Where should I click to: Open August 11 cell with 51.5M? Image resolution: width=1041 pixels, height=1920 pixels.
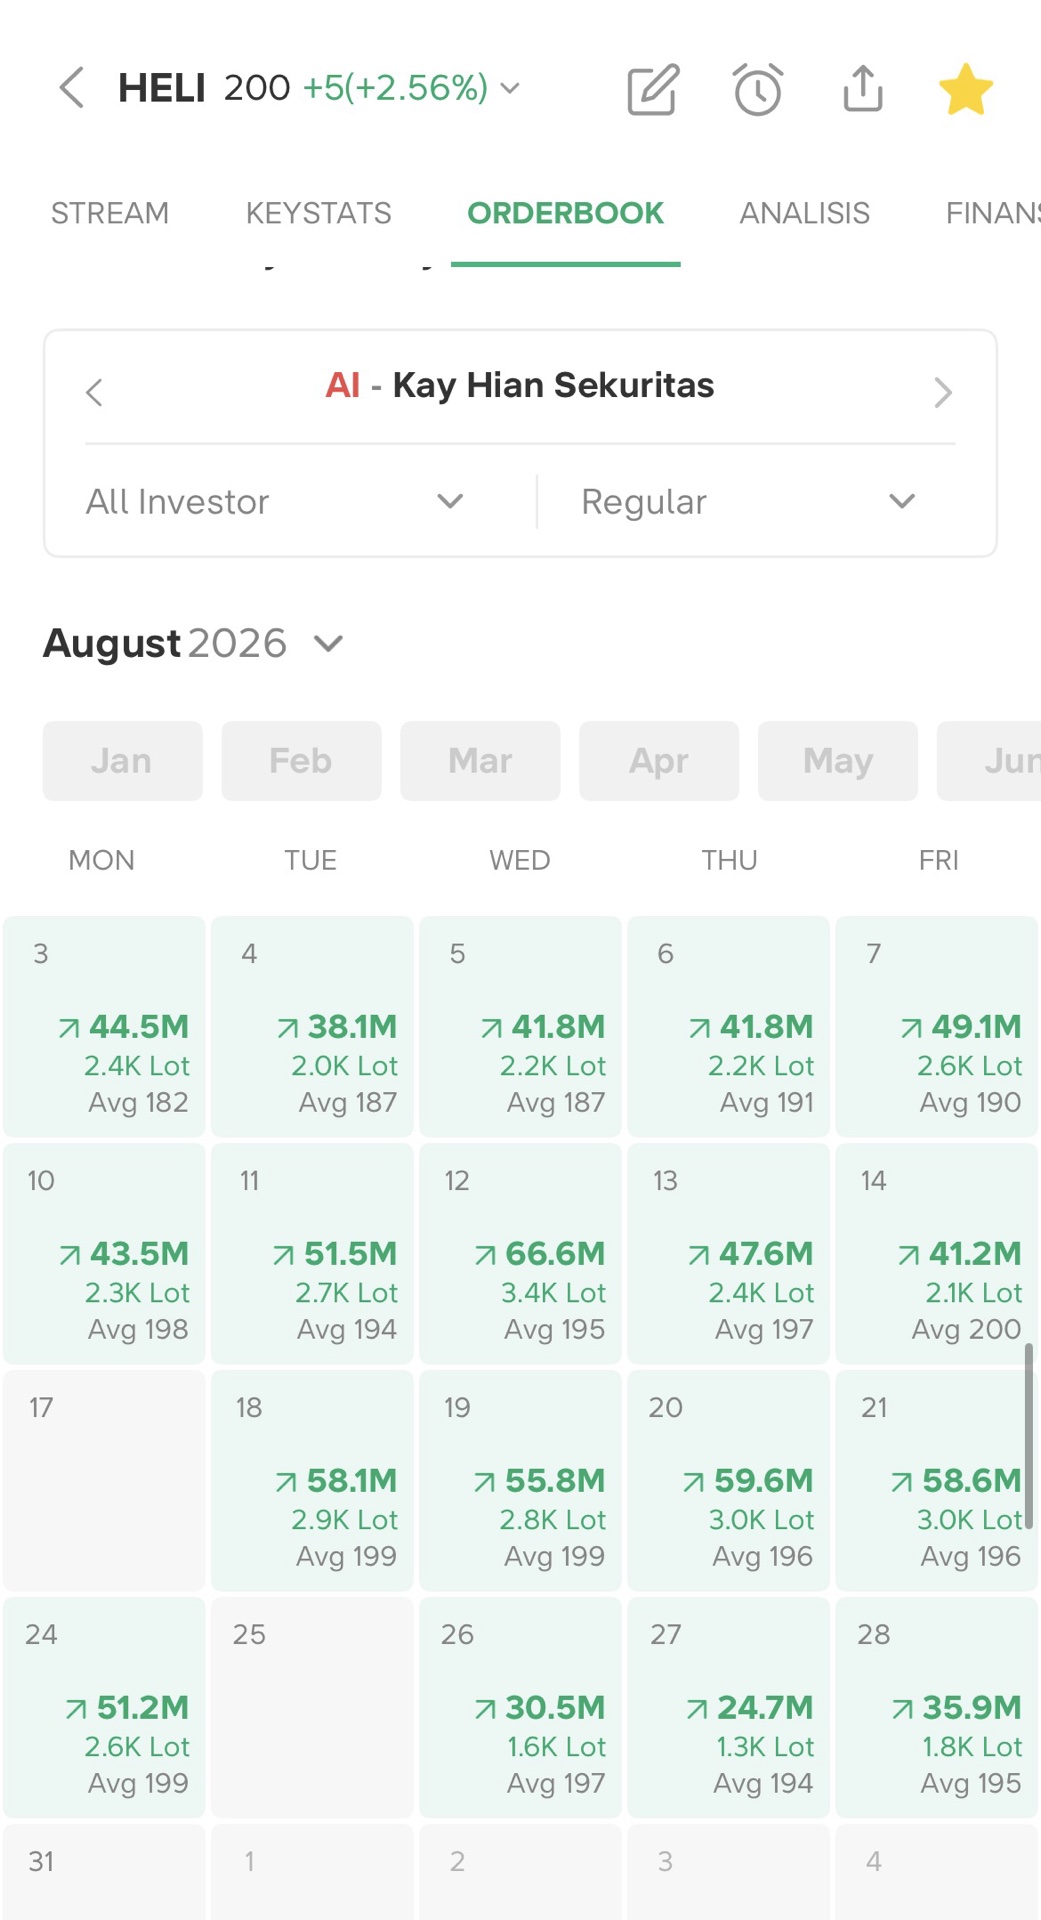(x=312, y=1253)
